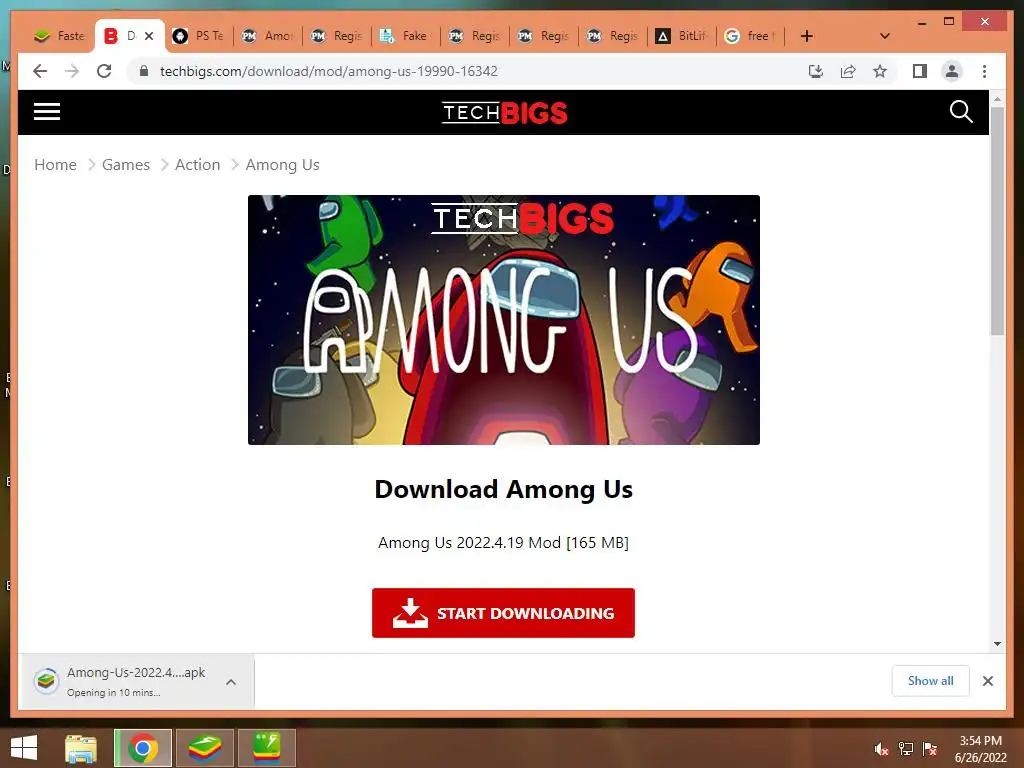Switch to the Fake tab
Image resolution: width=1024 pixels, height=768 pixels.
pyautogui.click(x=406, y=36)
